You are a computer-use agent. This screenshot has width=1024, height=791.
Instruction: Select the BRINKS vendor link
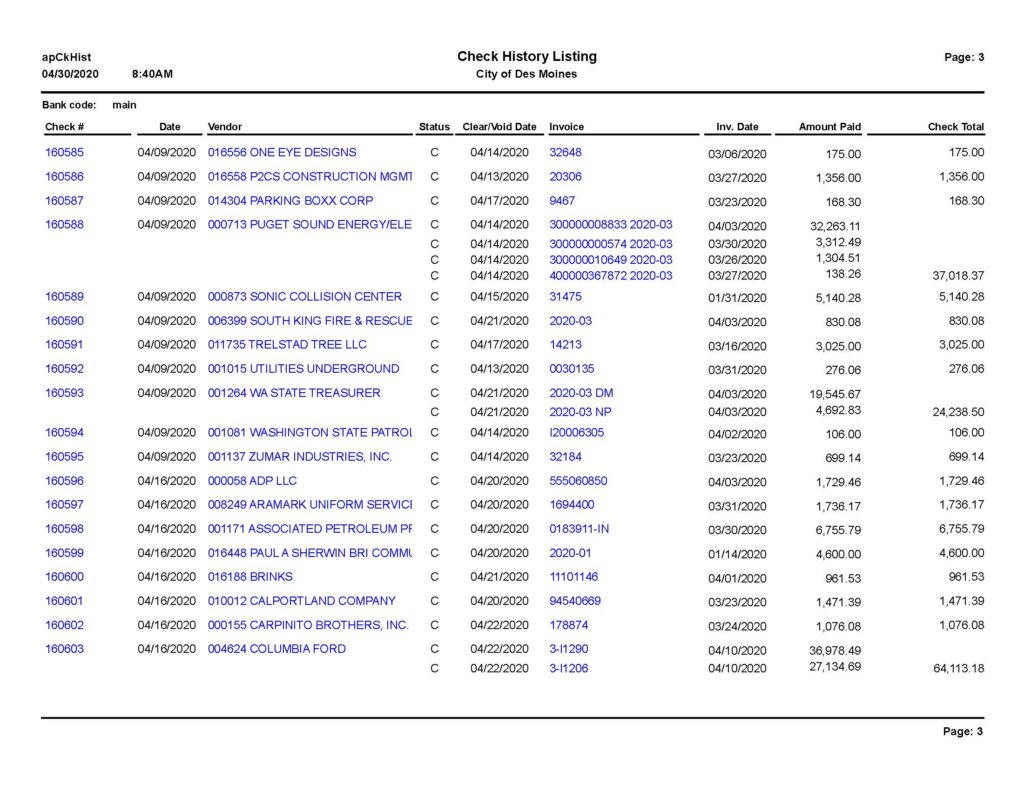click(250, 577)
